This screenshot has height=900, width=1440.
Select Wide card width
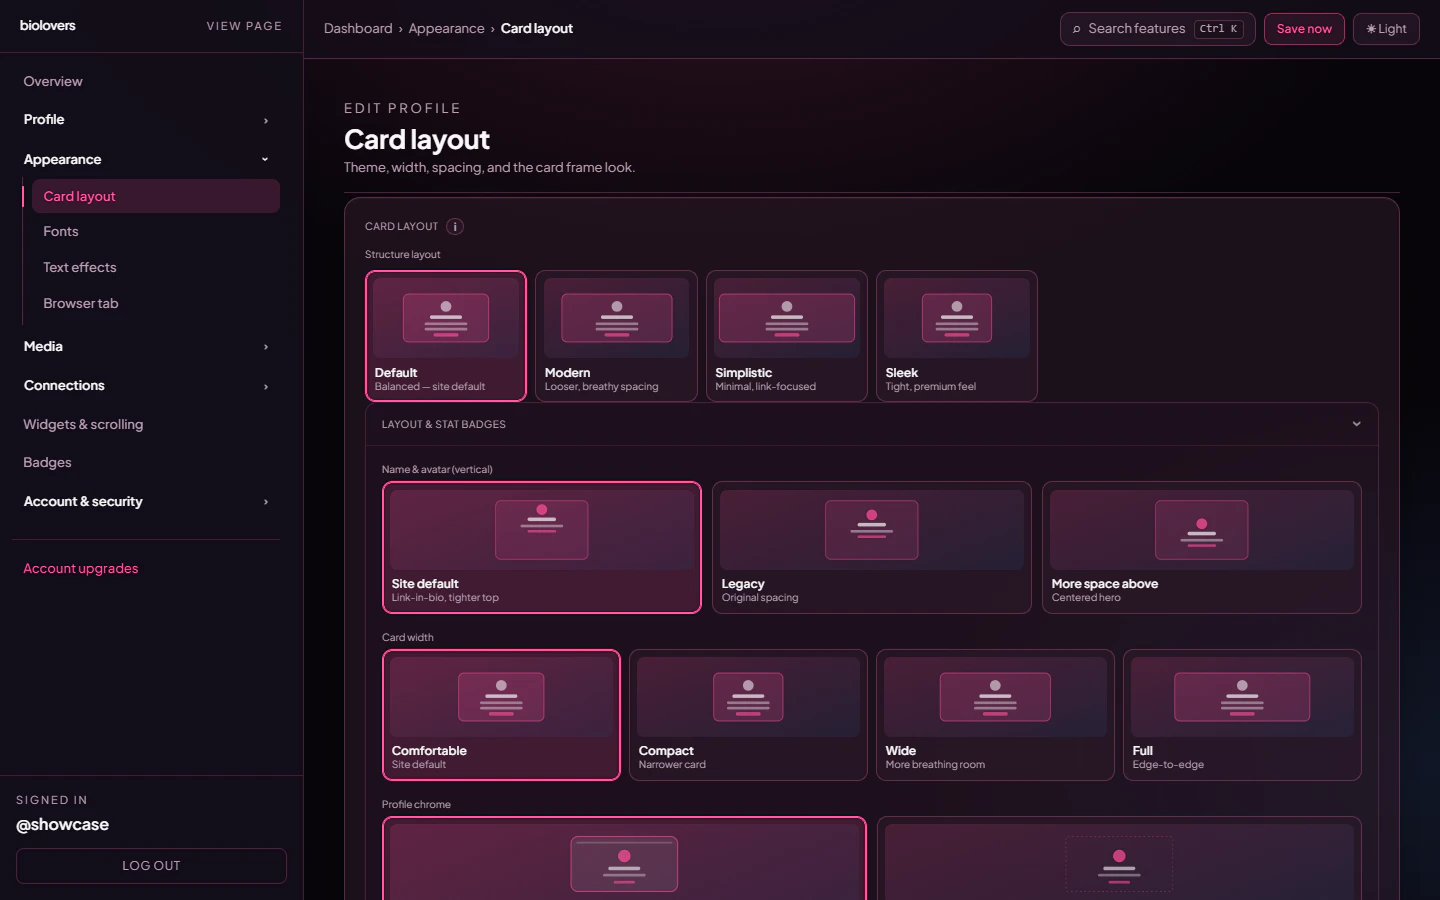995,715
